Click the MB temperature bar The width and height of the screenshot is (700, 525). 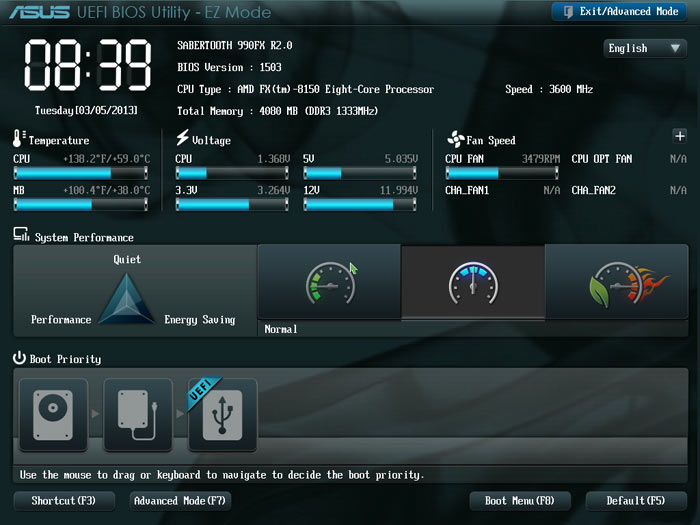[81, 204]
